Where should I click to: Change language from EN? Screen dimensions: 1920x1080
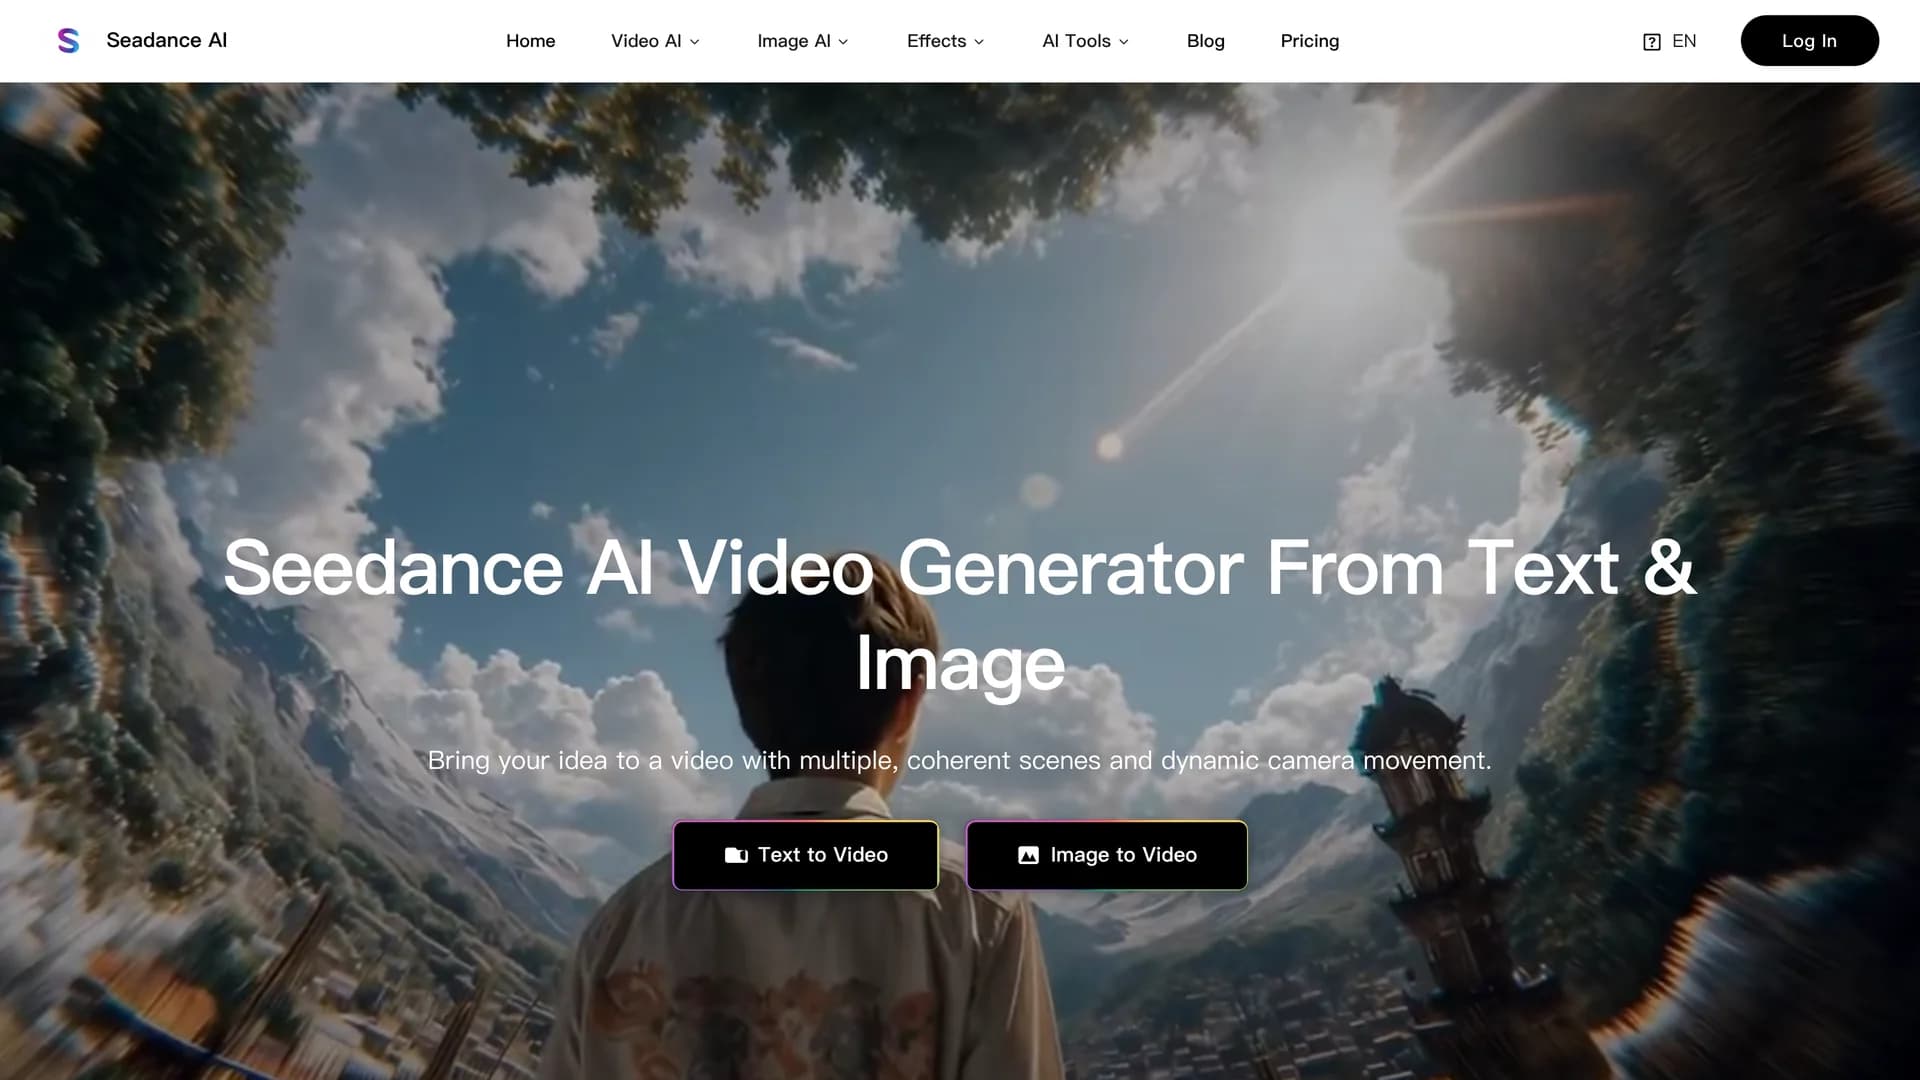point(1684,41)
